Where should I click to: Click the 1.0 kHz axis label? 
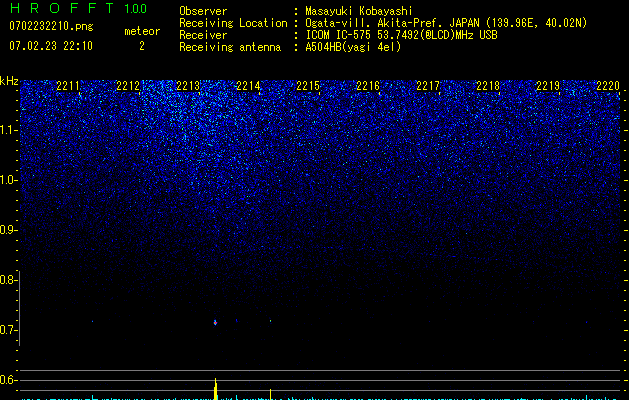pos(8,180)
